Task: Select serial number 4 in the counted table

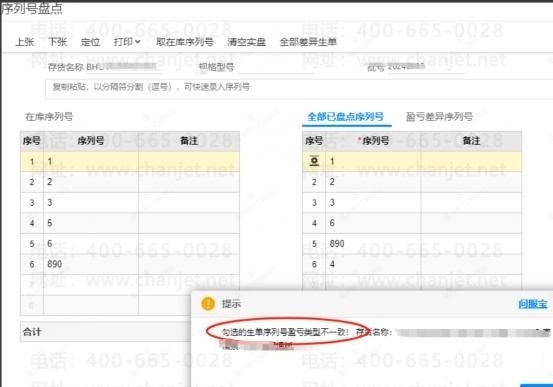Action: click(x=373, y=264)
